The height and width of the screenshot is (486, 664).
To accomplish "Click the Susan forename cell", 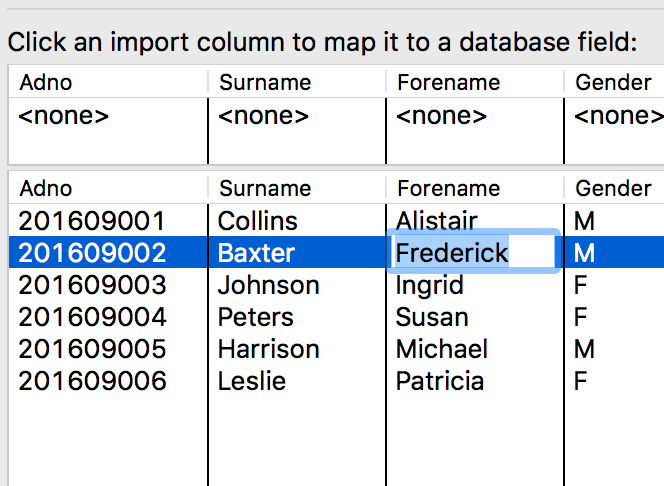I will point(432,317).
